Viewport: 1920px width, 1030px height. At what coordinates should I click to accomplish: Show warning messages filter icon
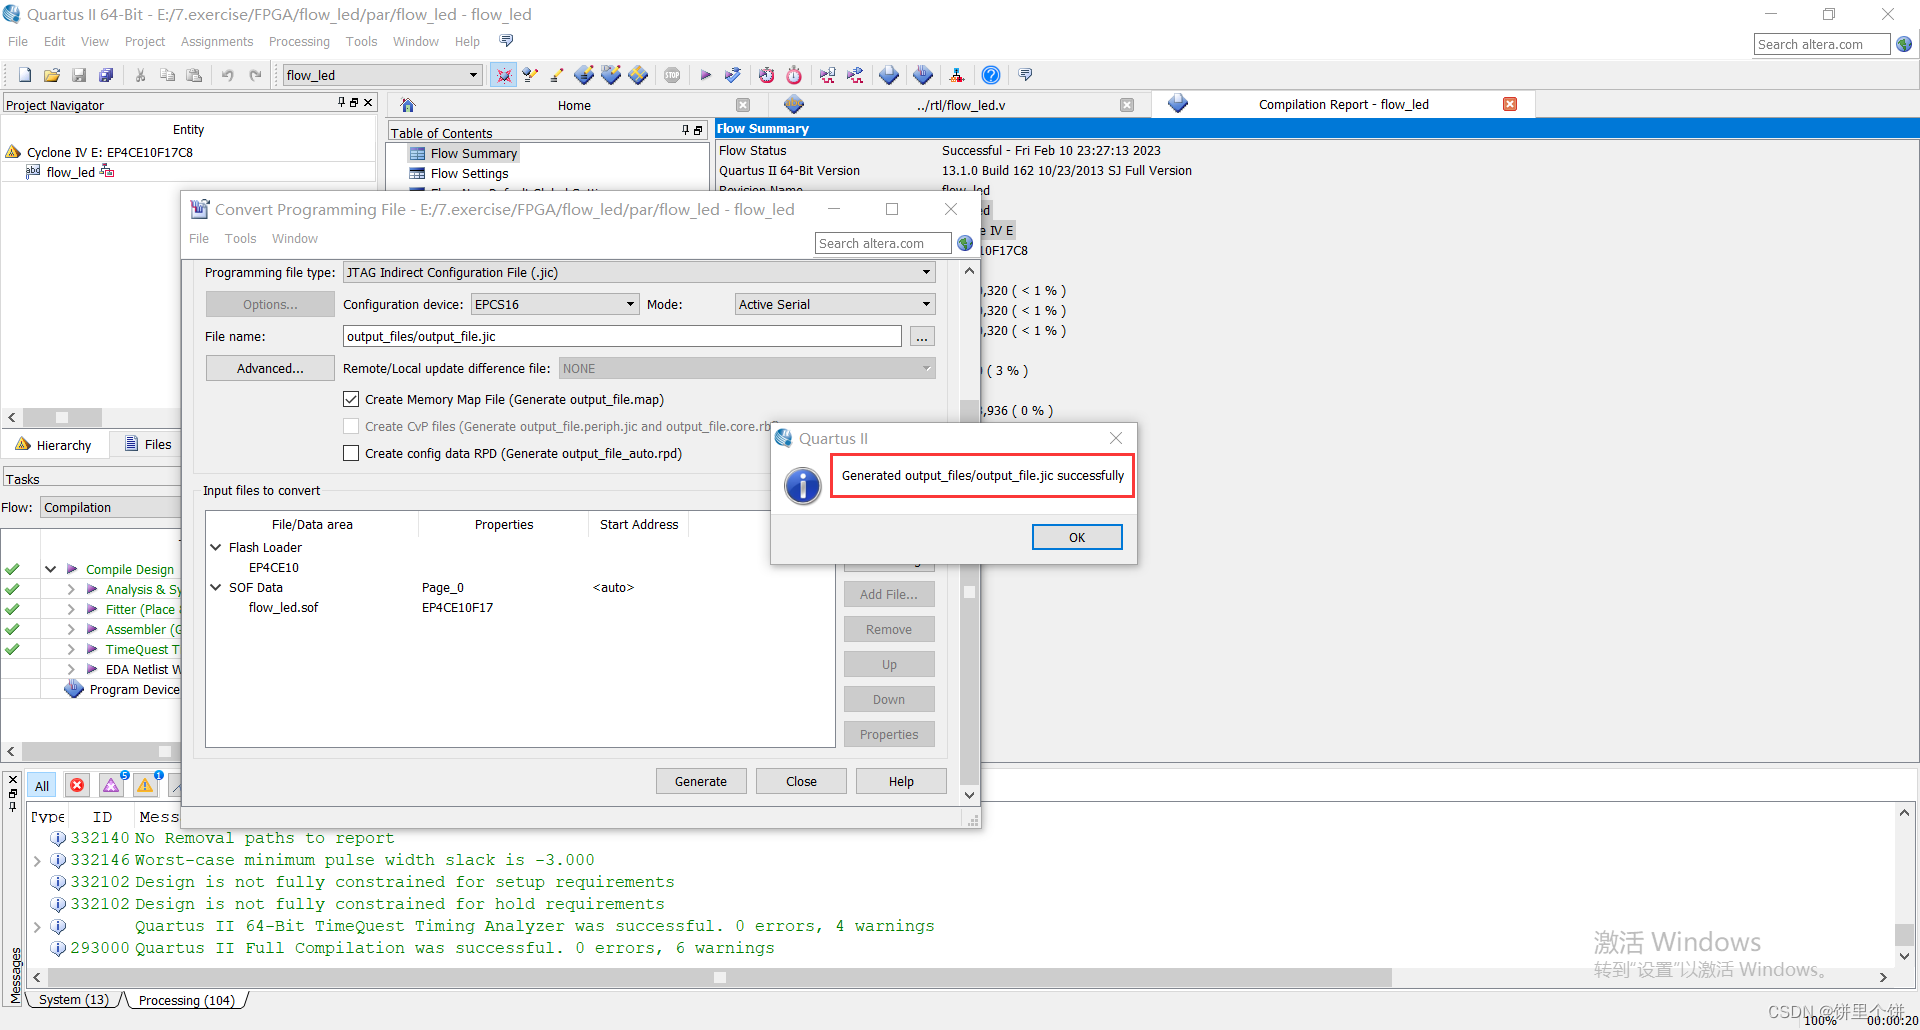[x=145, y=786]
